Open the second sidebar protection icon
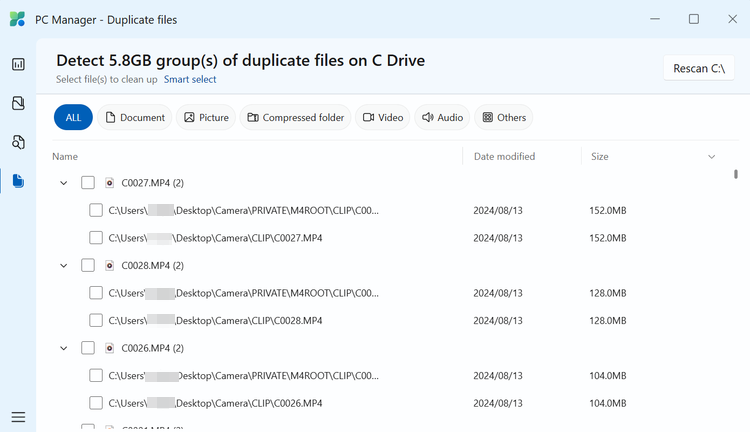The image size is (750, 432). (18, 103)
